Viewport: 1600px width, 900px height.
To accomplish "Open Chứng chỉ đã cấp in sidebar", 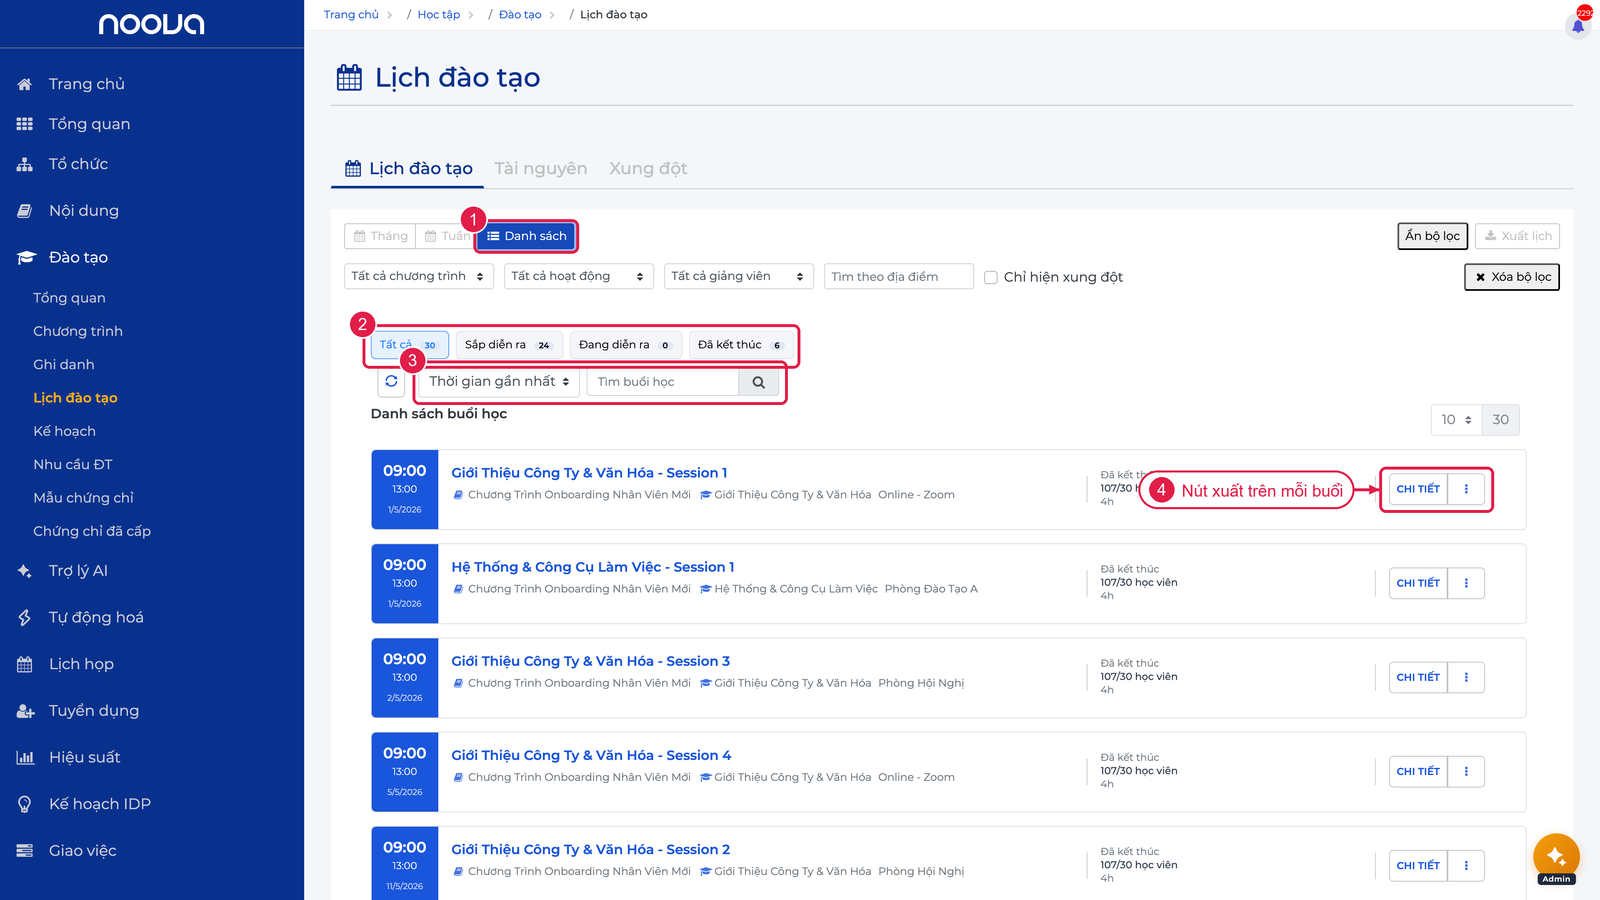I will click(92, 531).
